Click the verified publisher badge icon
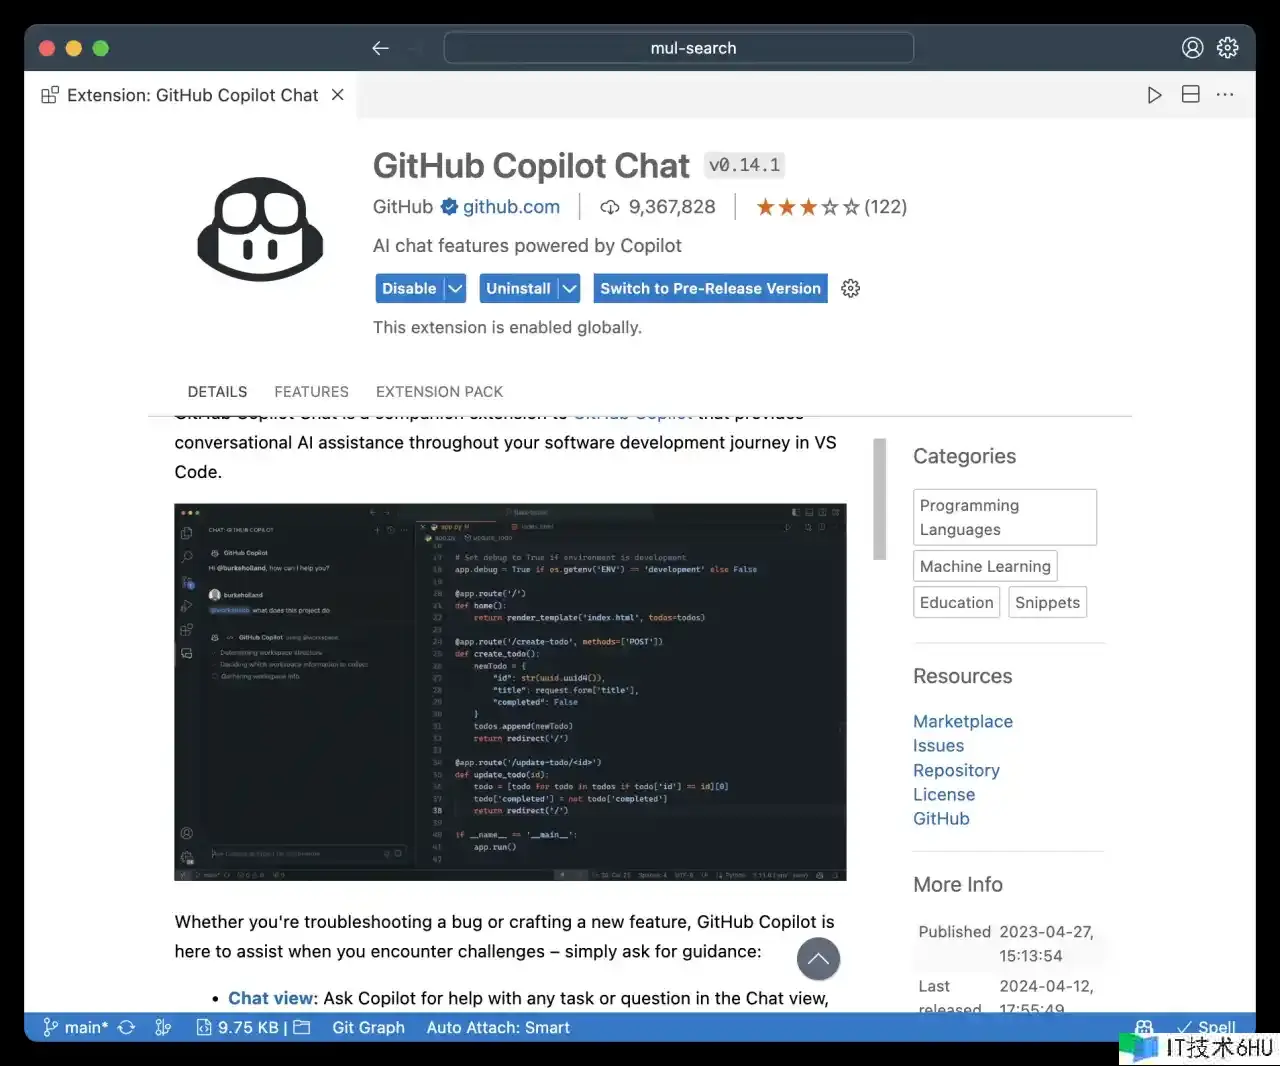The width and height of the screenshot is (1280, 1066). point(449,207)
